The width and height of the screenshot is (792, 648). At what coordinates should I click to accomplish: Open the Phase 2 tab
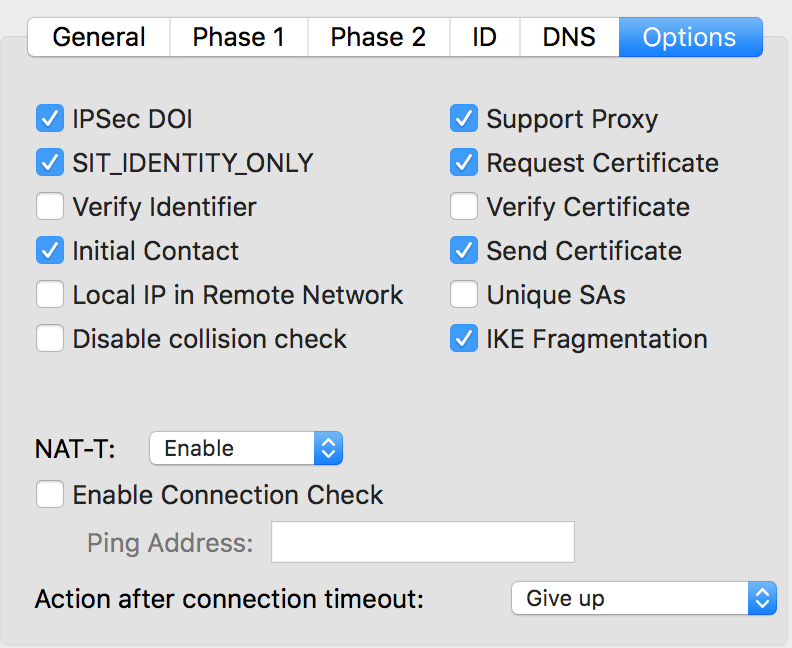point(377,38)
